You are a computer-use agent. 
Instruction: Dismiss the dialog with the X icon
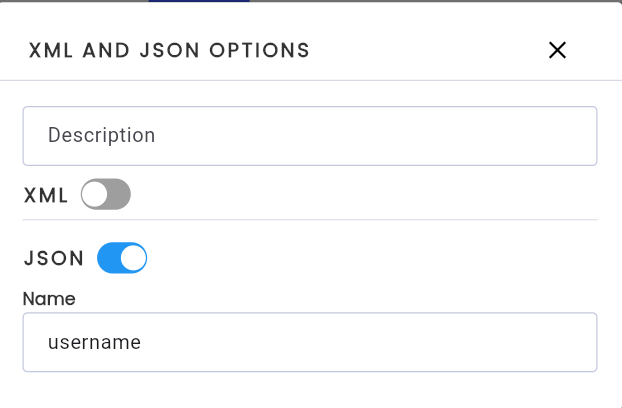click(557, 50)
